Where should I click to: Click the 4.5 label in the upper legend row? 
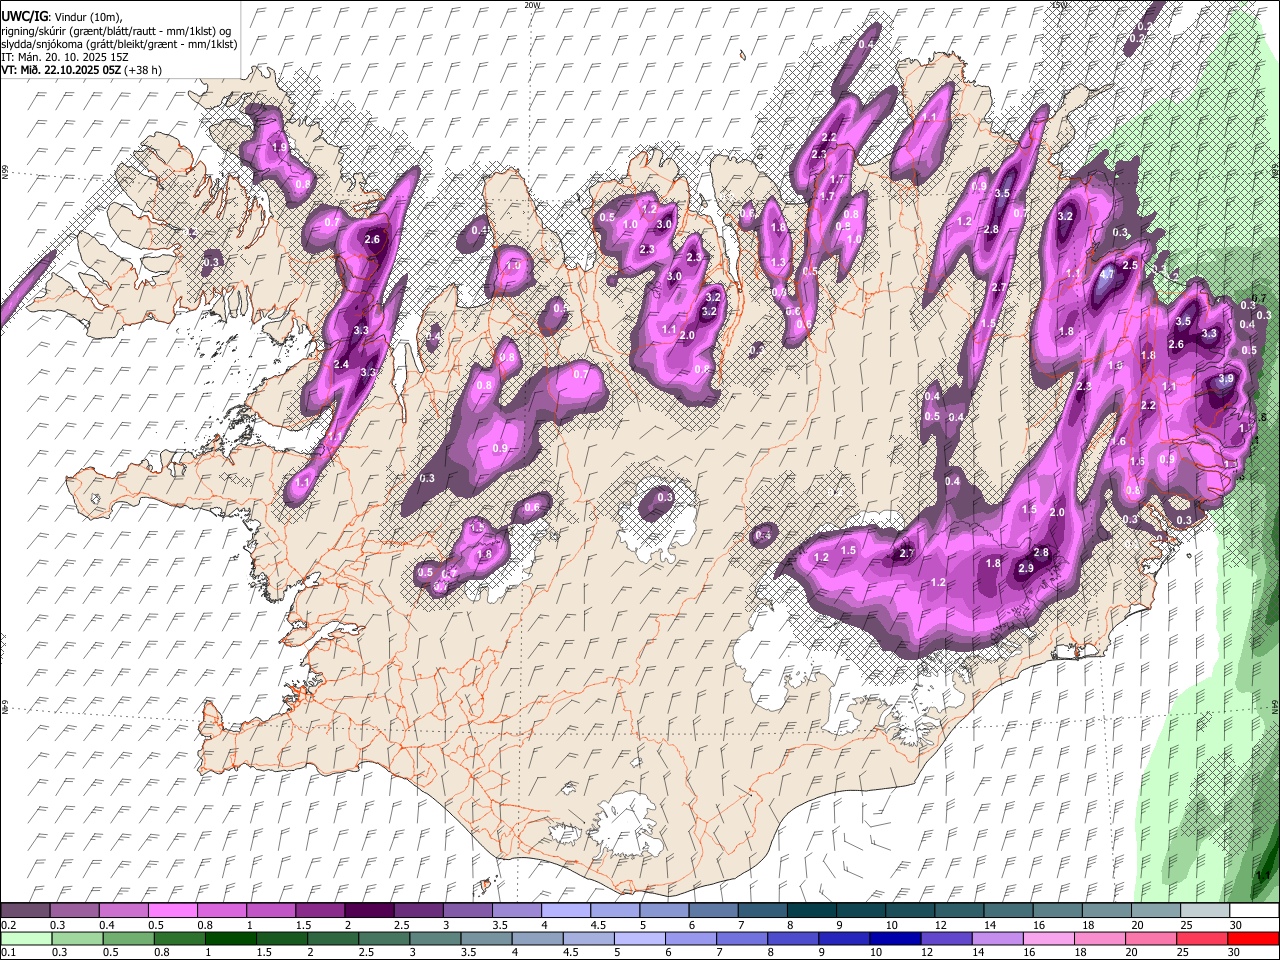598,925
